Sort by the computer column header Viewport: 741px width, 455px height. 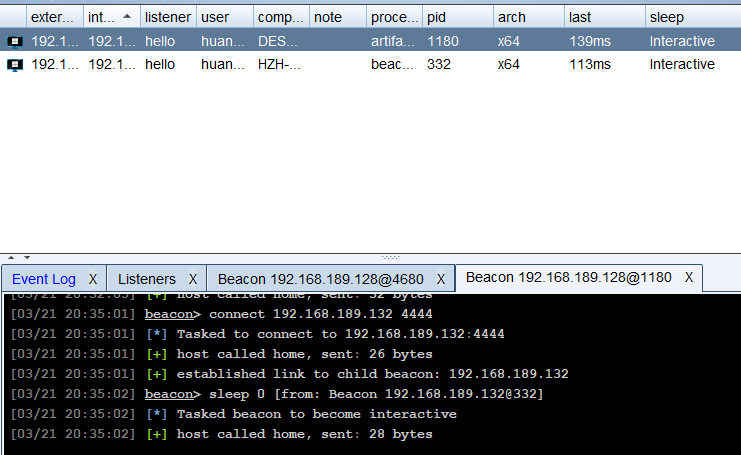pos(281,17)
